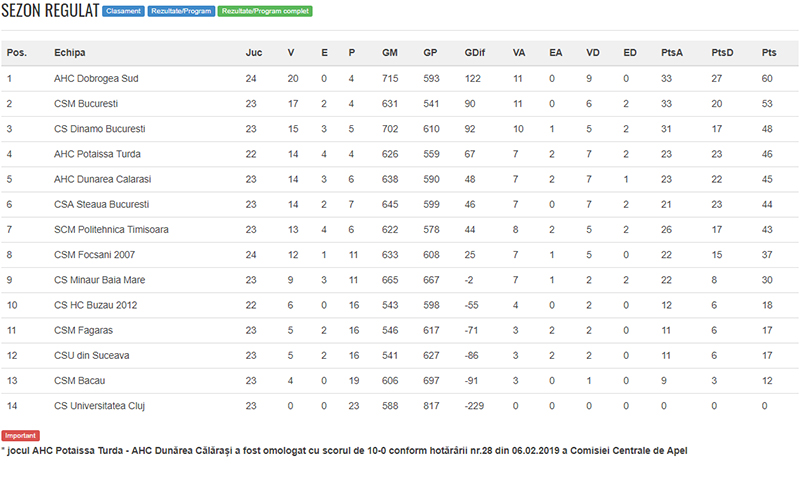Click SCM Politehnica Timisoara team name

click(111, 229)
